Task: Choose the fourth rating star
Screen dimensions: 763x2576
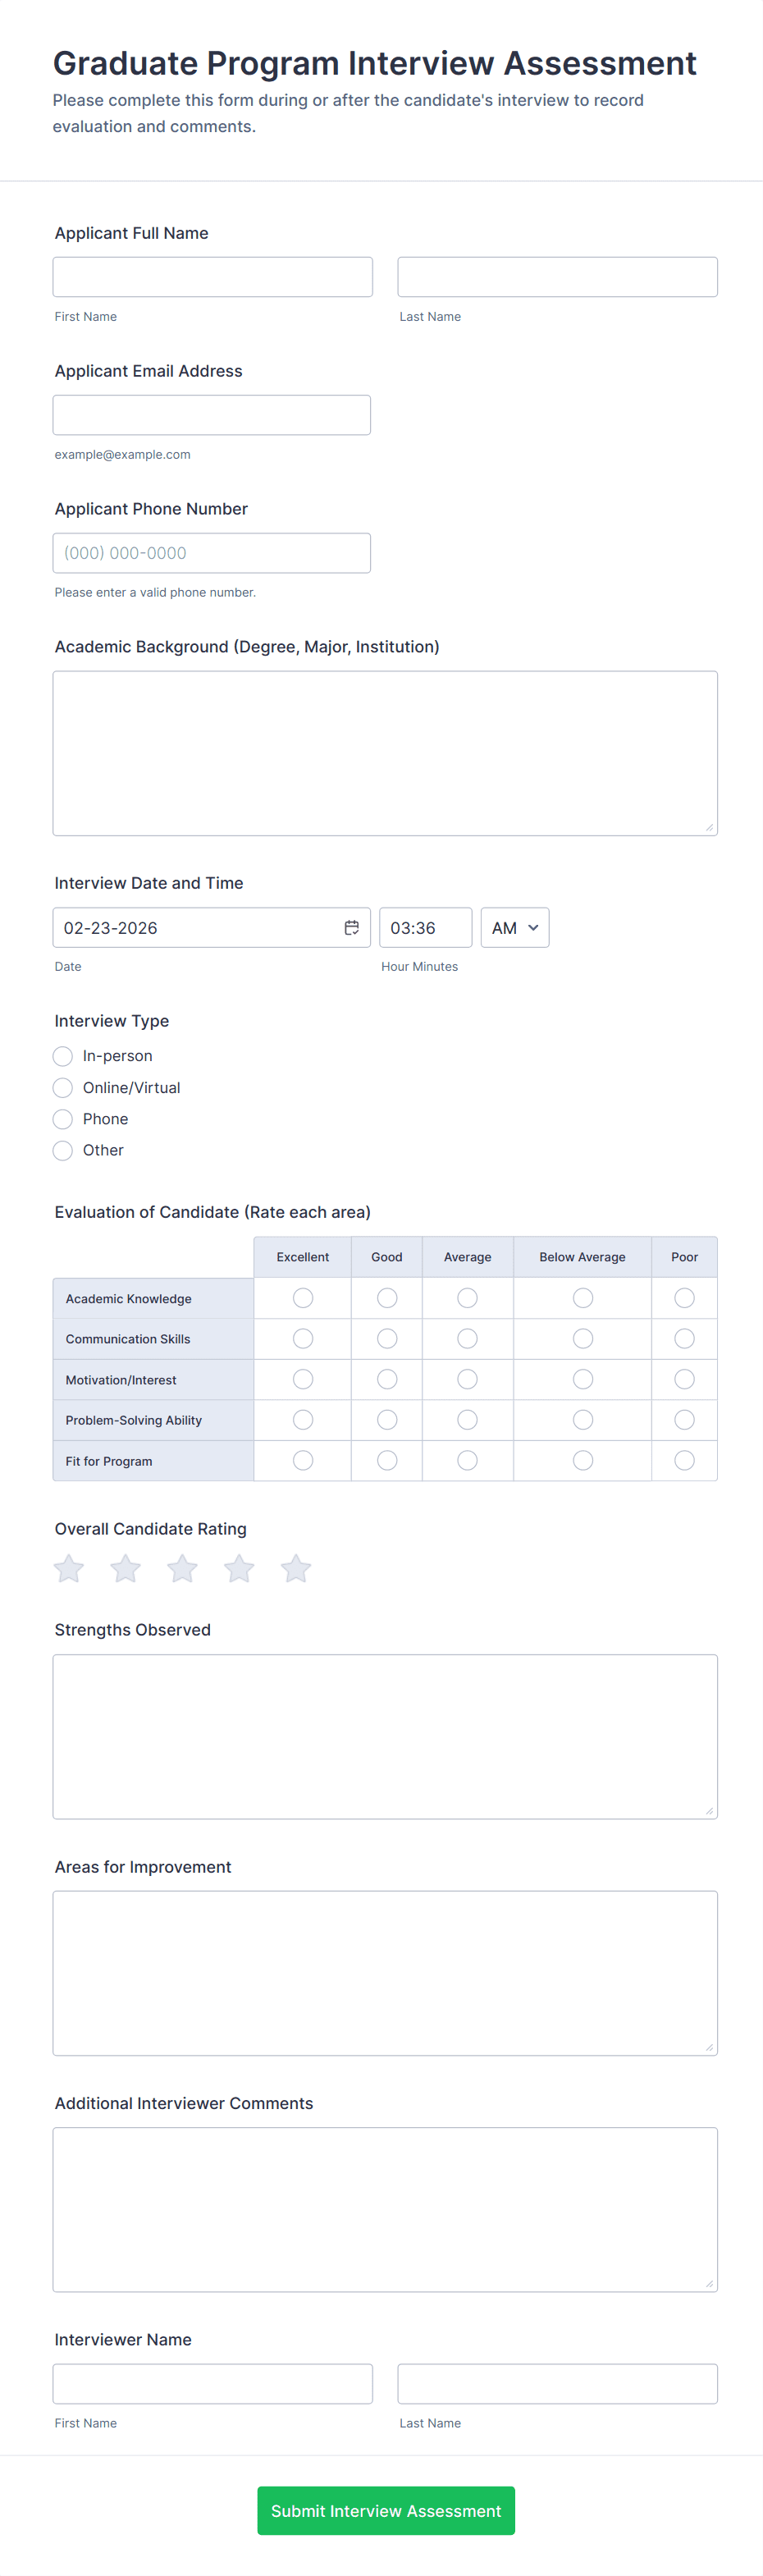Action: click(239, 1568)
